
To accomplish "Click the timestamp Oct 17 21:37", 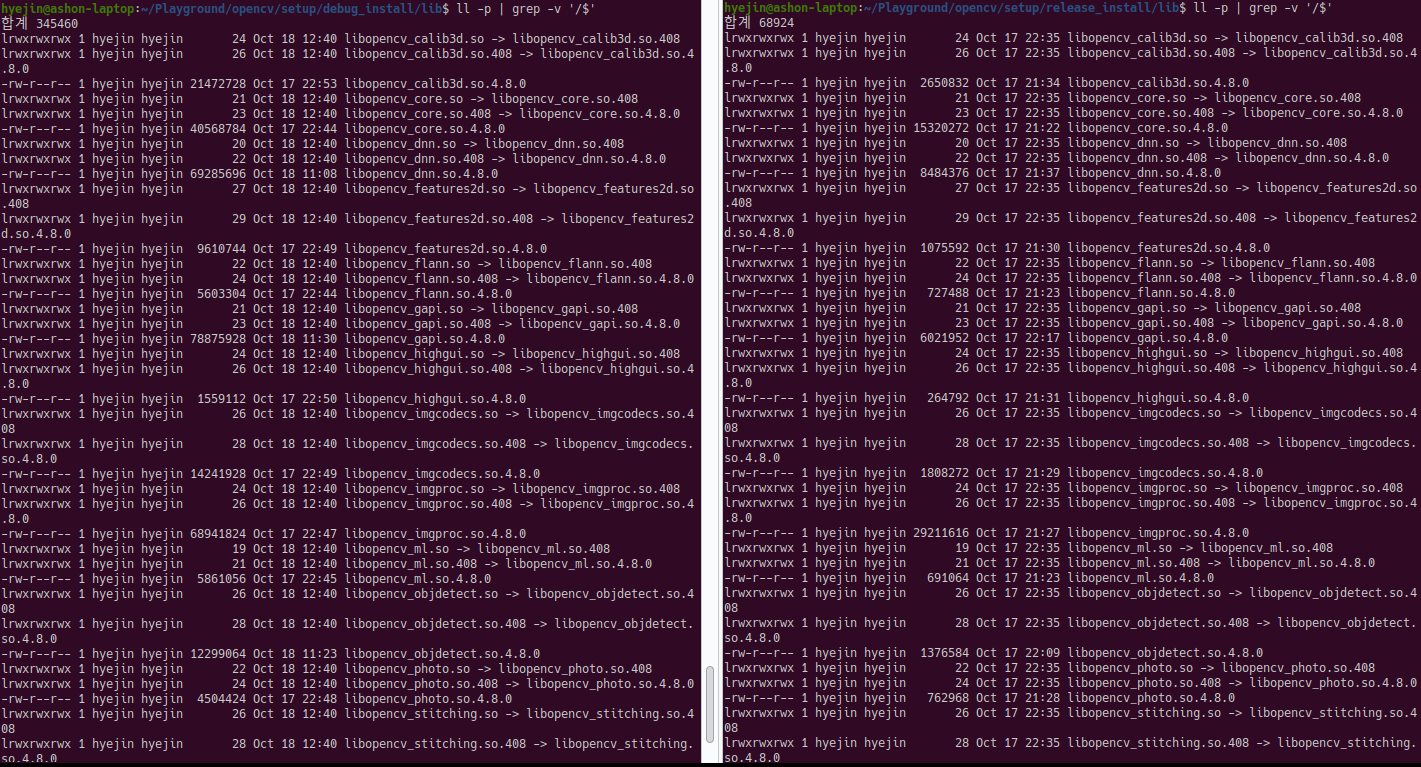I will click(1018, 173).
